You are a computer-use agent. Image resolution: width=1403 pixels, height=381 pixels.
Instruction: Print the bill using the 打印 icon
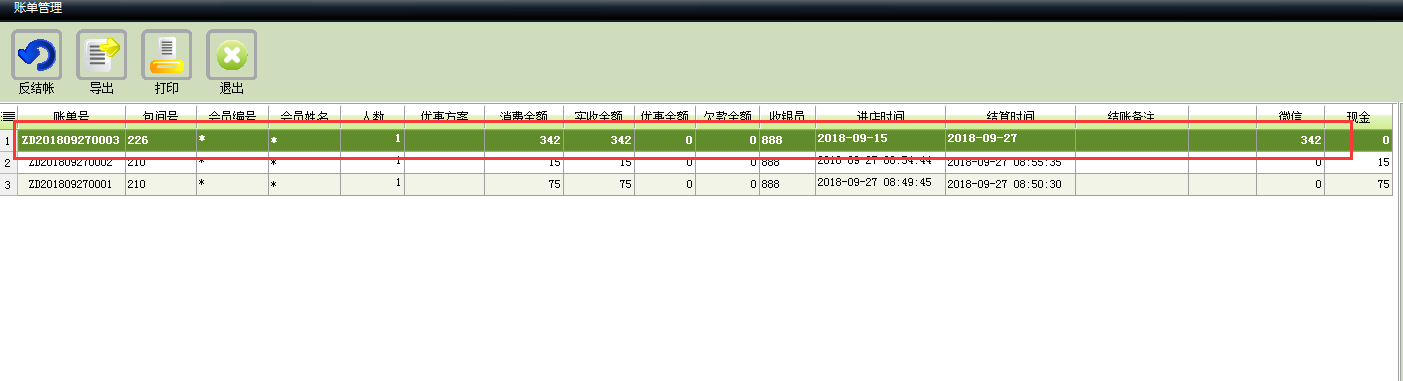coord(166,55)
